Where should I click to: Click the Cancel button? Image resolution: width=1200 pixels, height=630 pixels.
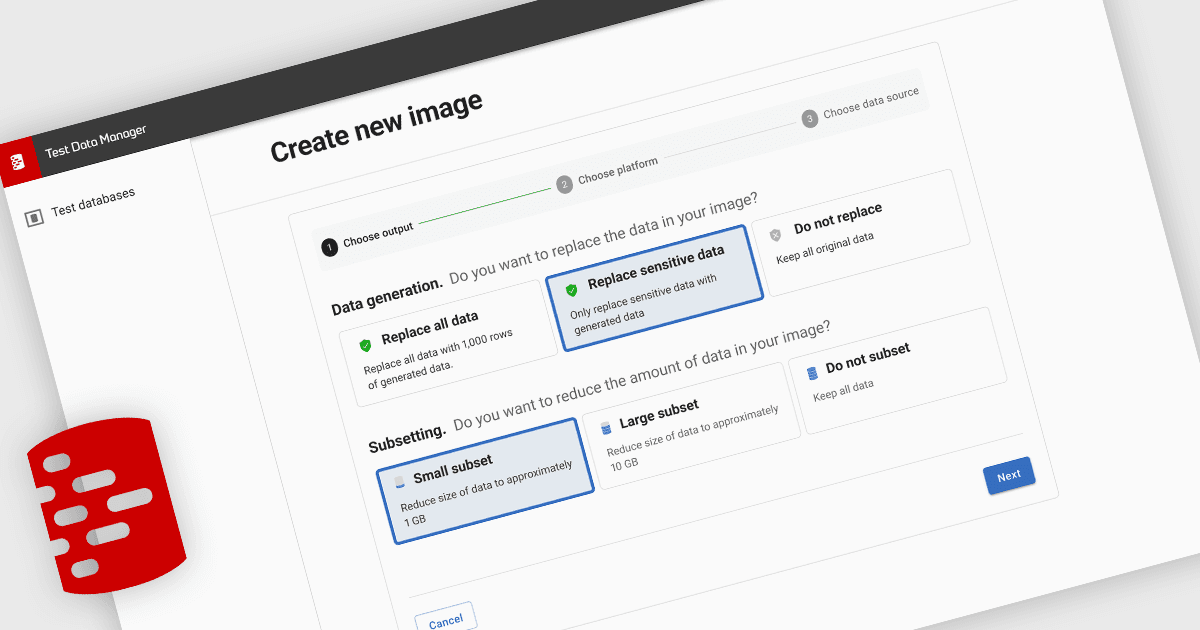(445, 621)
